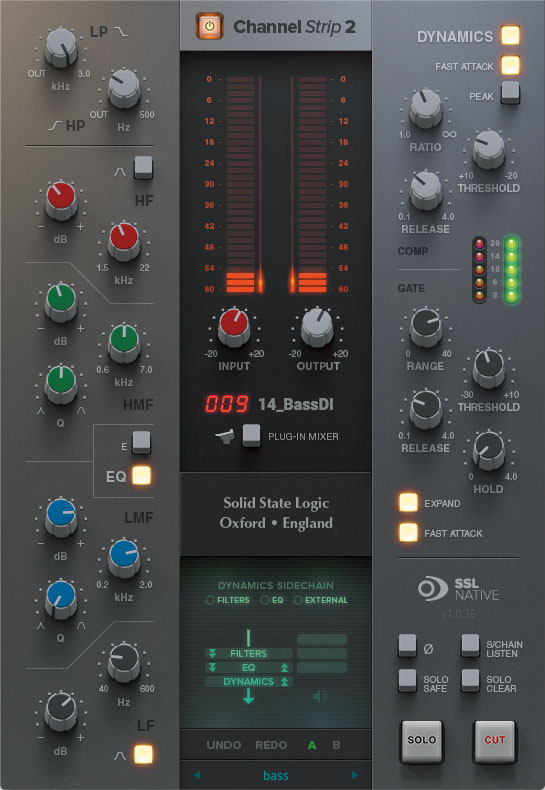Toggle the HF bell switch
545x790 pixels.
[144, 168]
